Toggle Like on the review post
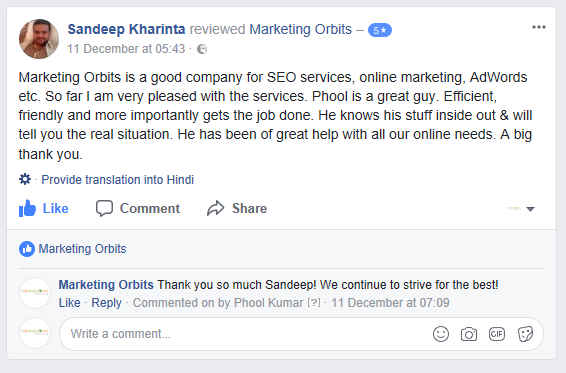 [x=44, y=208]
